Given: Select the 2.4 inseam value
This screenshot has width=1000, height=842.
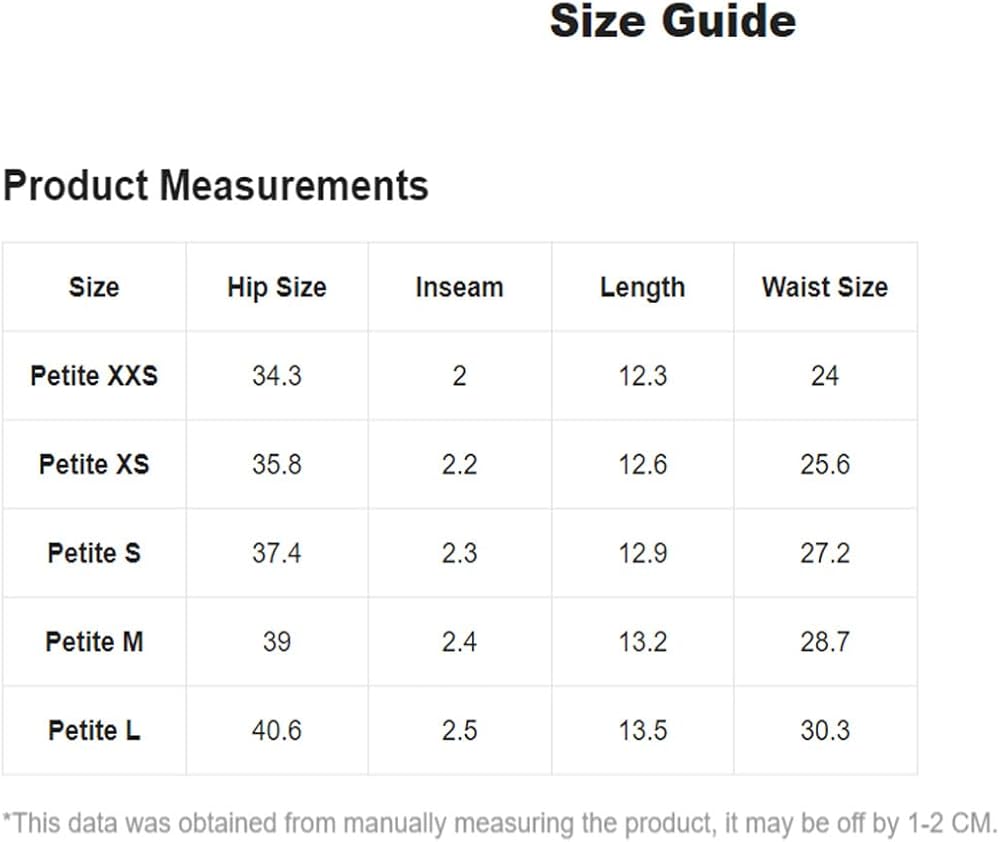Looking at the screenshot, I should pos(459,642).
